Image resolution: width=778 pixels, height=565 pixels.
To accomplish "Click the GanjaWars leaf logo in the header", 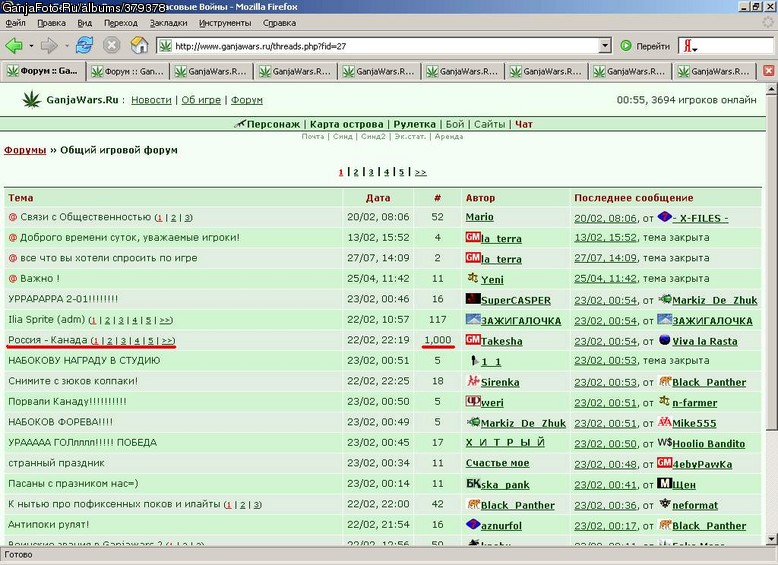I will click(32, 99).
